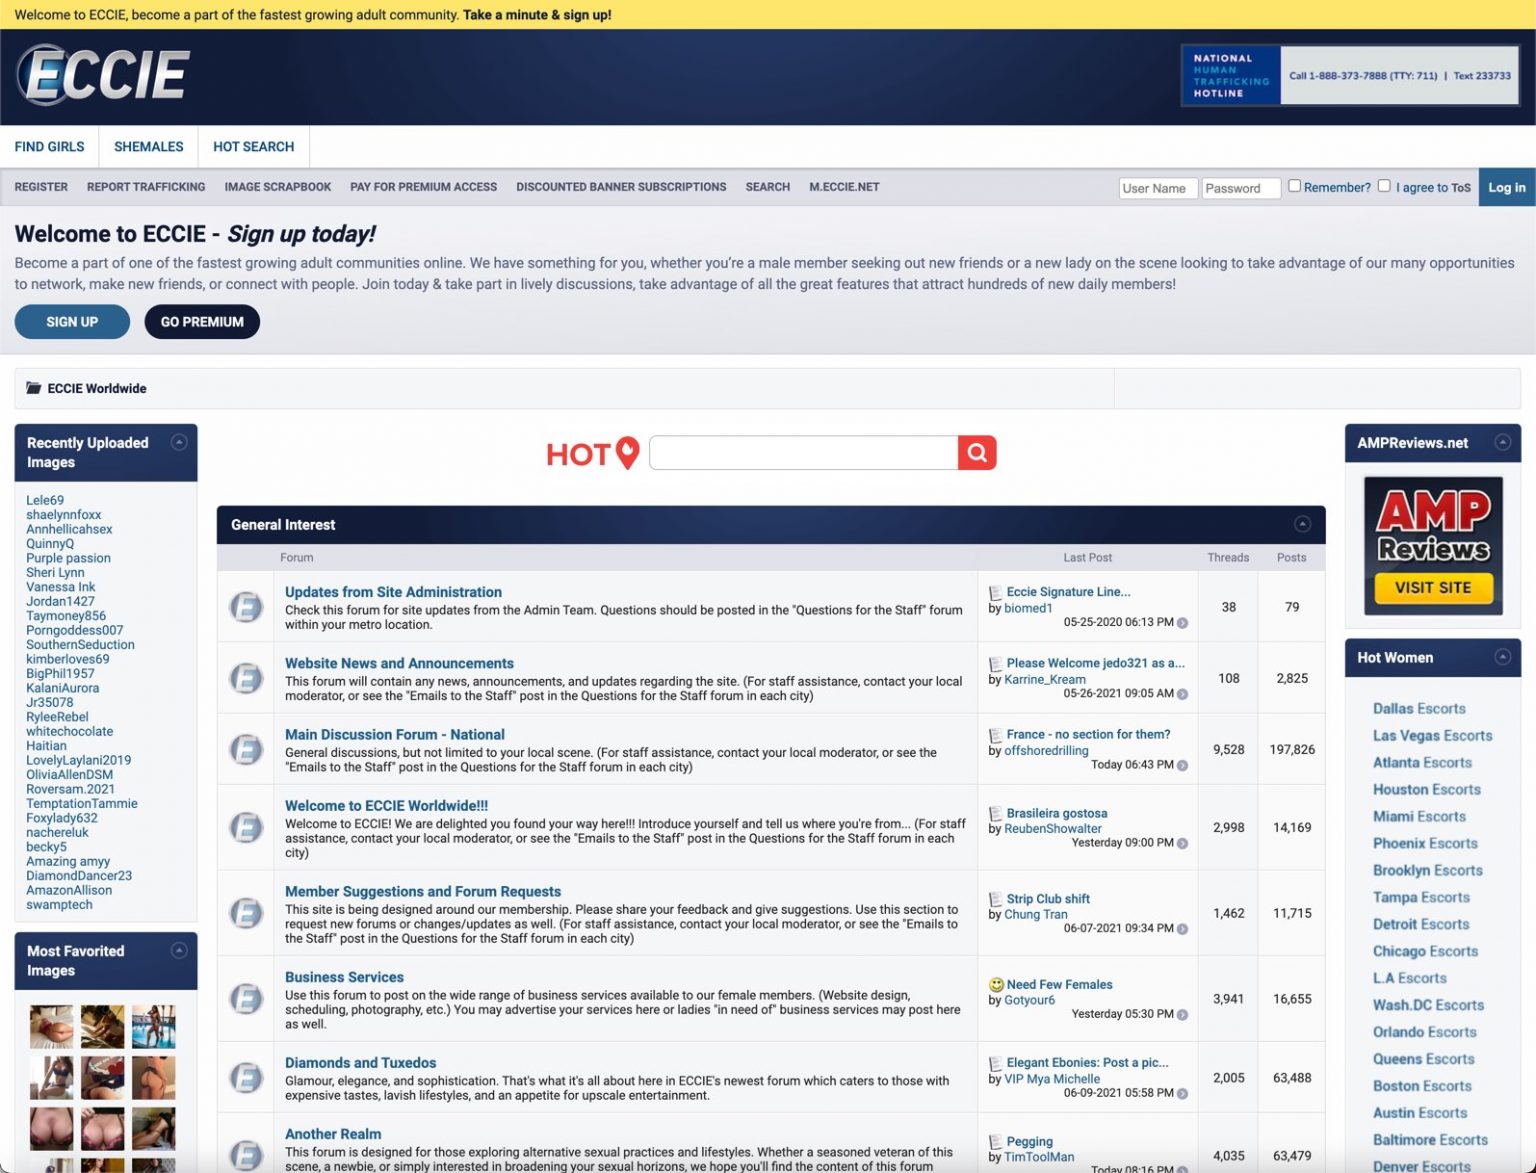Click smiley icon beside Need Few Females
The image size is (1536, 1173).
(996, 985)
